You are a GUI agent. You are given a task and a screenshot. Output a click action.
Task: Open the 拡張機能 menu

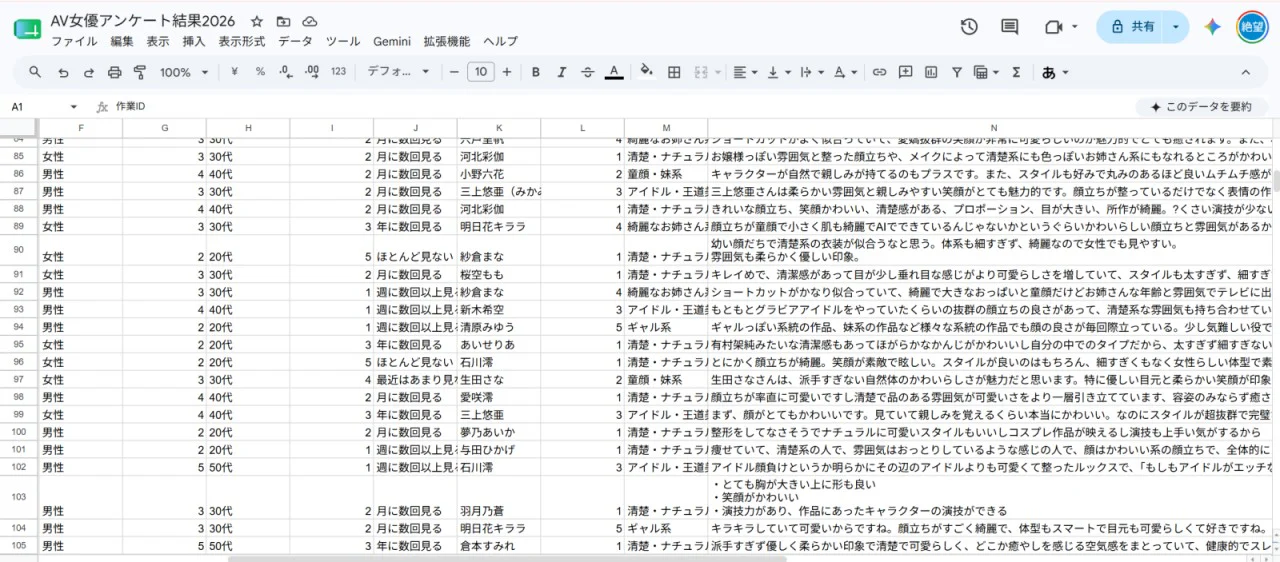tap(446, 42)
